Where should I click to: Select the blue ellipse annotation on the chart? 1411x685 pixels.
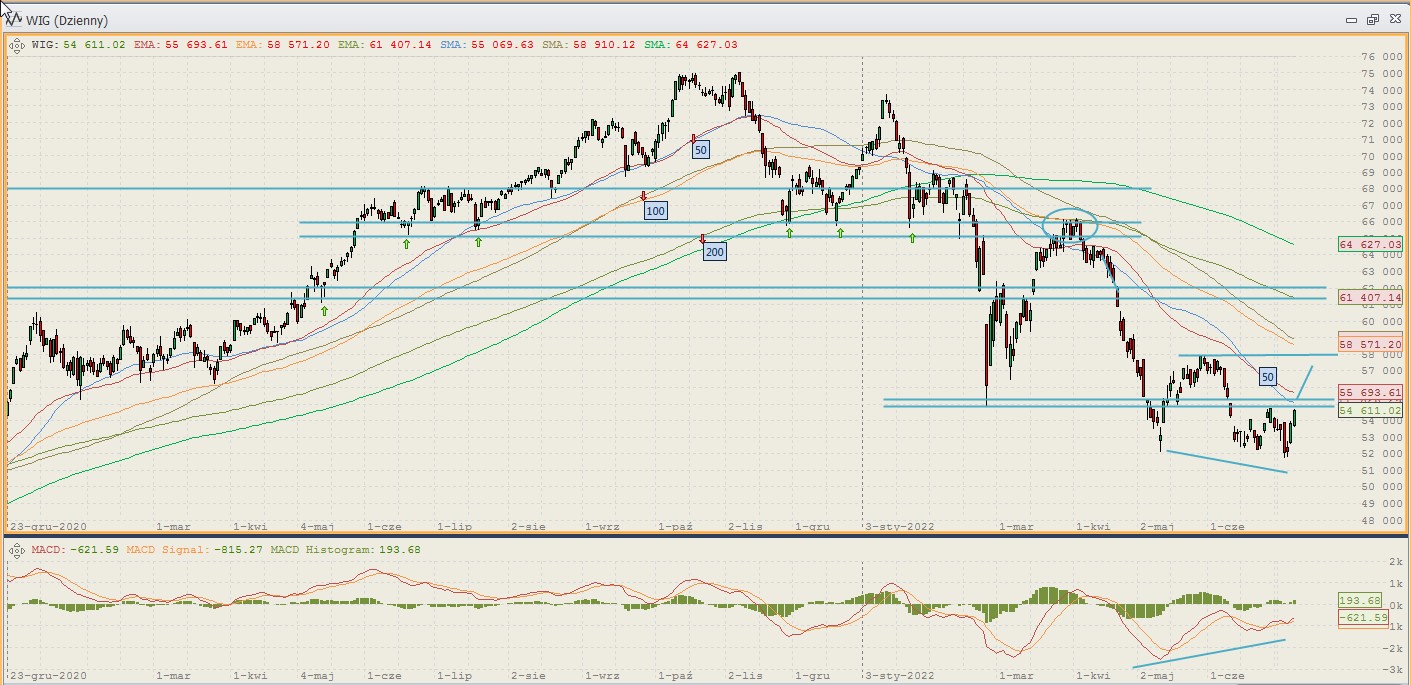click(1069, 227)
